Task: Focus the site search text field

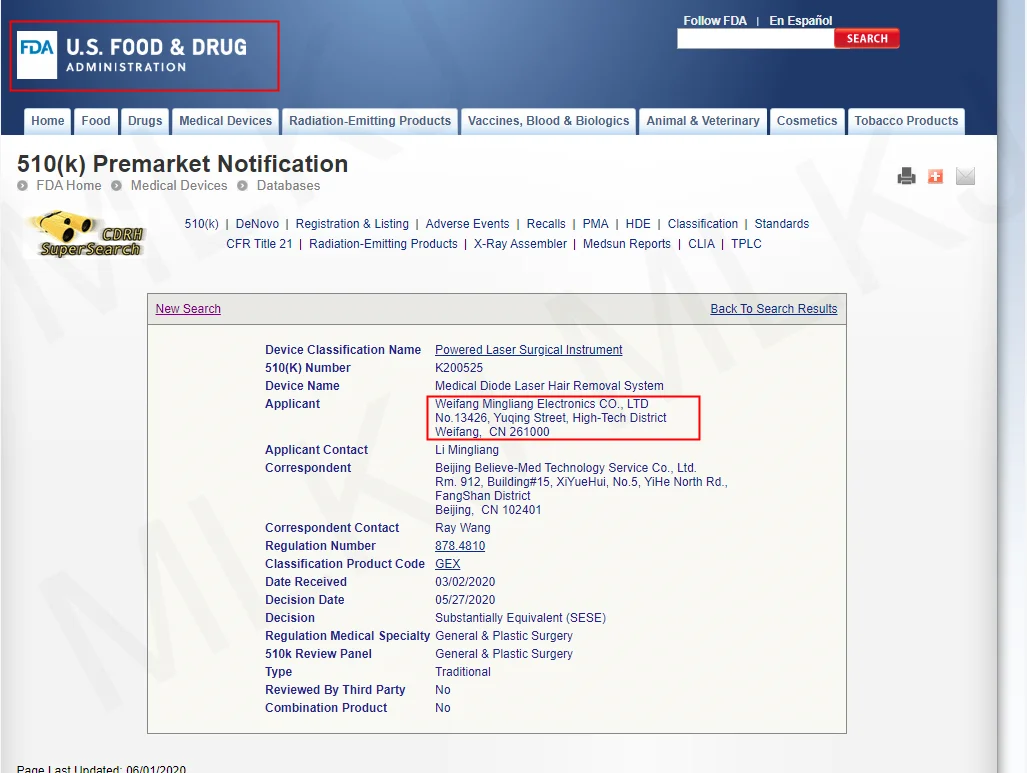Action: click(756, 39)
